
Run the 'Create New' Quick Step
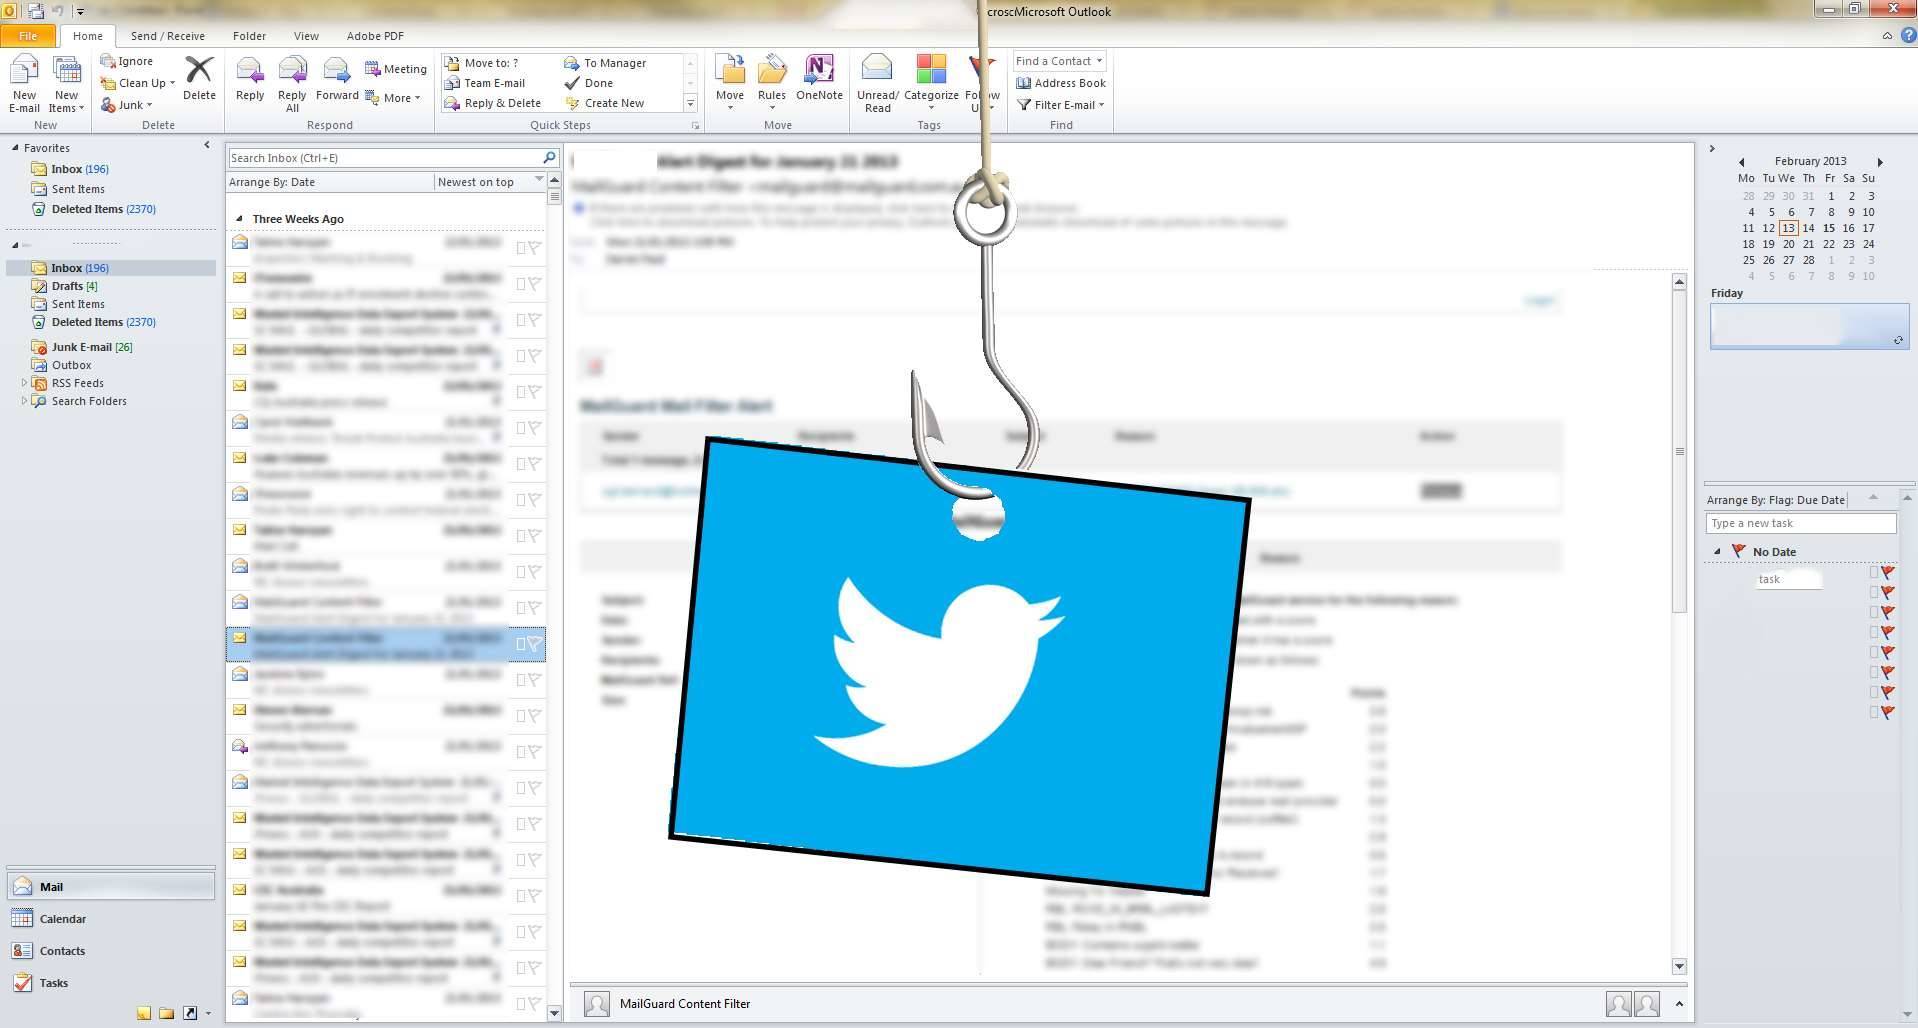pyautogui.click(x=614, y=102)
